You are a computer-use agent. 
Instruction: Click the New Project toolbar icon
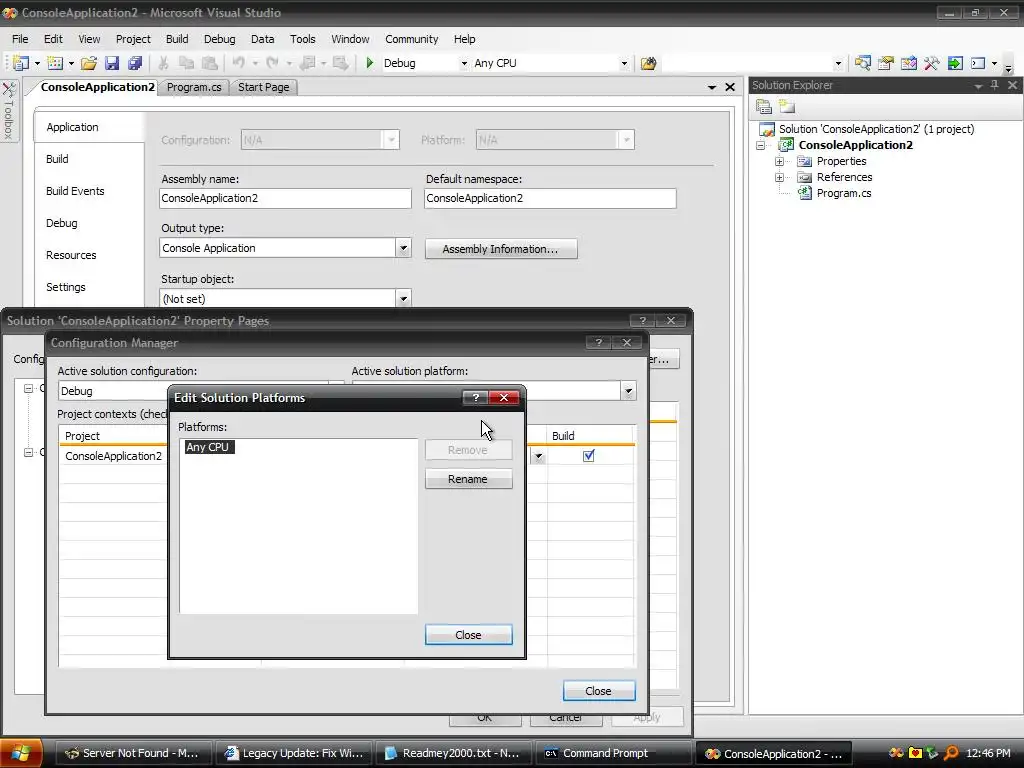pos(20,63)
